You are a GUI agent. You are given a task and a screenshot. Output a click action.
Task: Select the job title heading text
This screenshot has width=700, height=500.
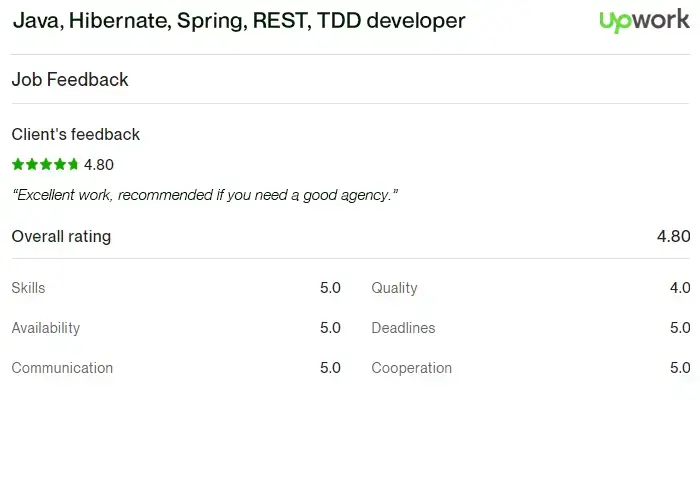click(x=239, y=21)
